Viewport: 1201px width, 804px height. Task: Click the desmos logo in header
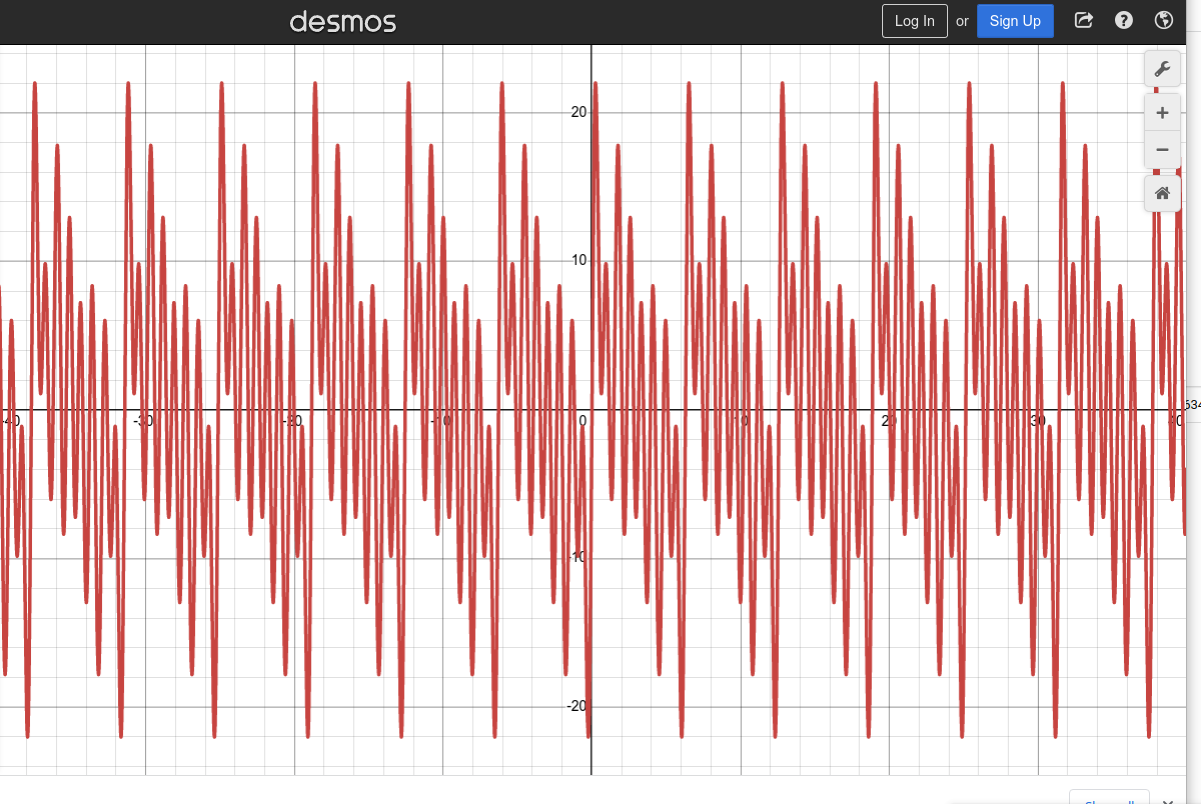tap(343, 21)
